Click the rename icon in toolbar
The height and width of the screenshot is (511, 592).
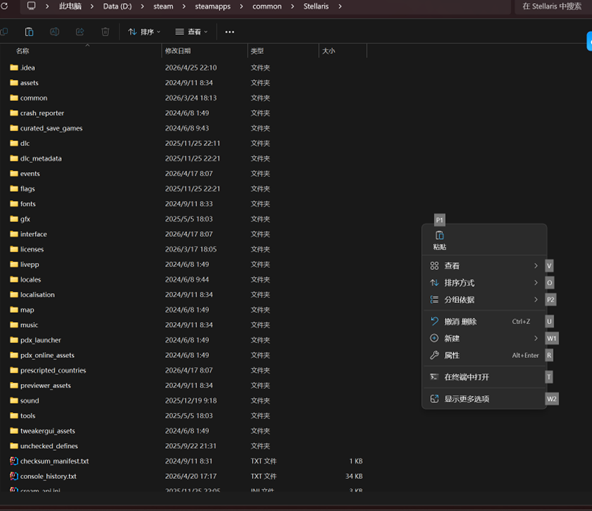(x=54, y=32)
